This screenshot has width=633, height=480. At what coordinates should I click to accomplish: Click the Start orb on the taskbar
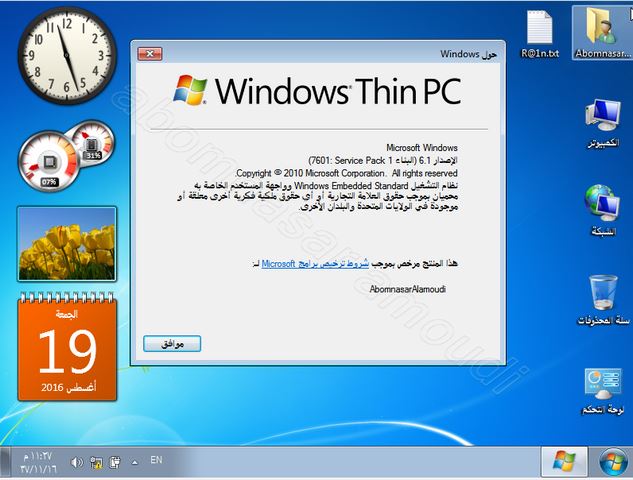coord(613,463)
